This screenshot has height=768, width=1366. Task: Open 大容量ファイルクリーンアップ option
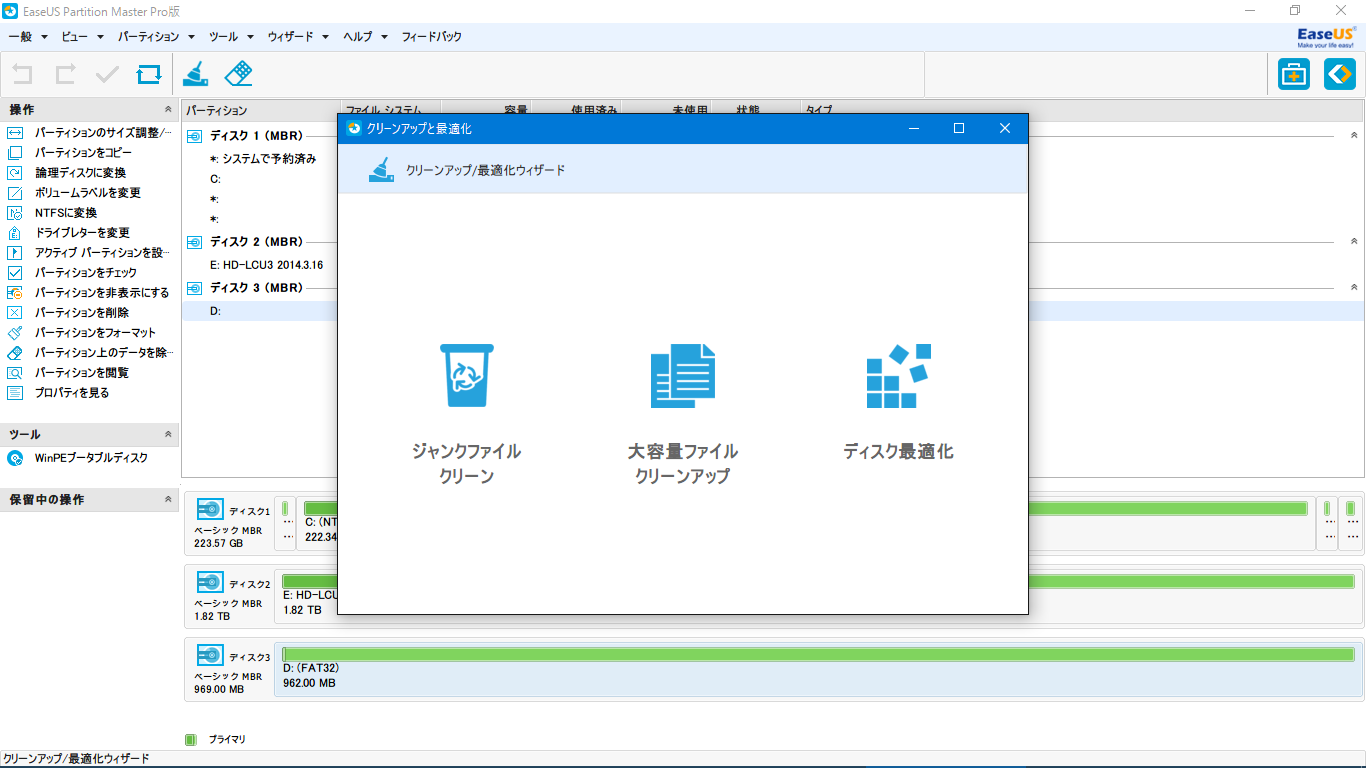(683, 415)
